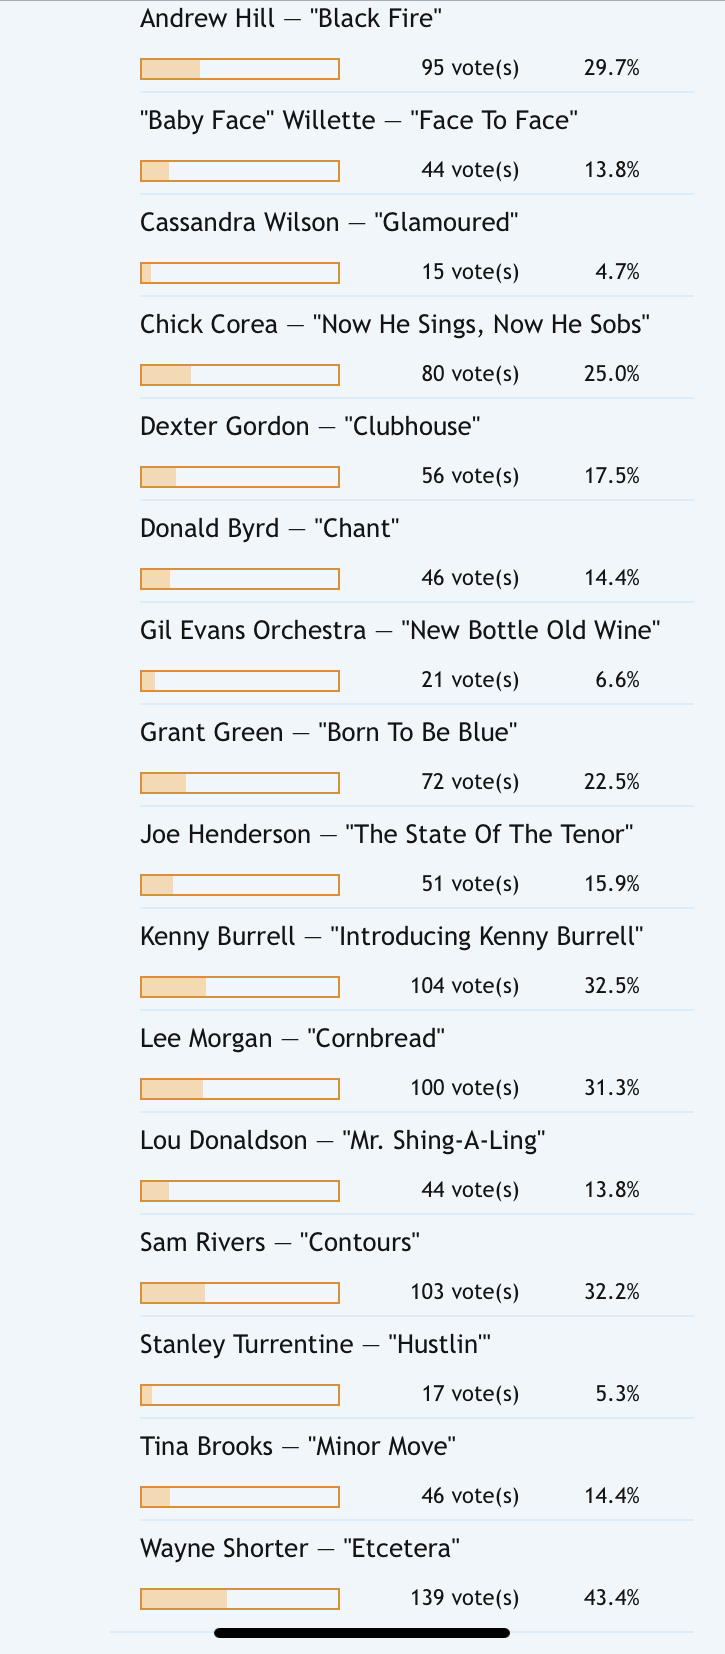725x1654 pixels.
Task: Click the Kenny Burrell poll progress bar
Action: [x=240, y=987]
